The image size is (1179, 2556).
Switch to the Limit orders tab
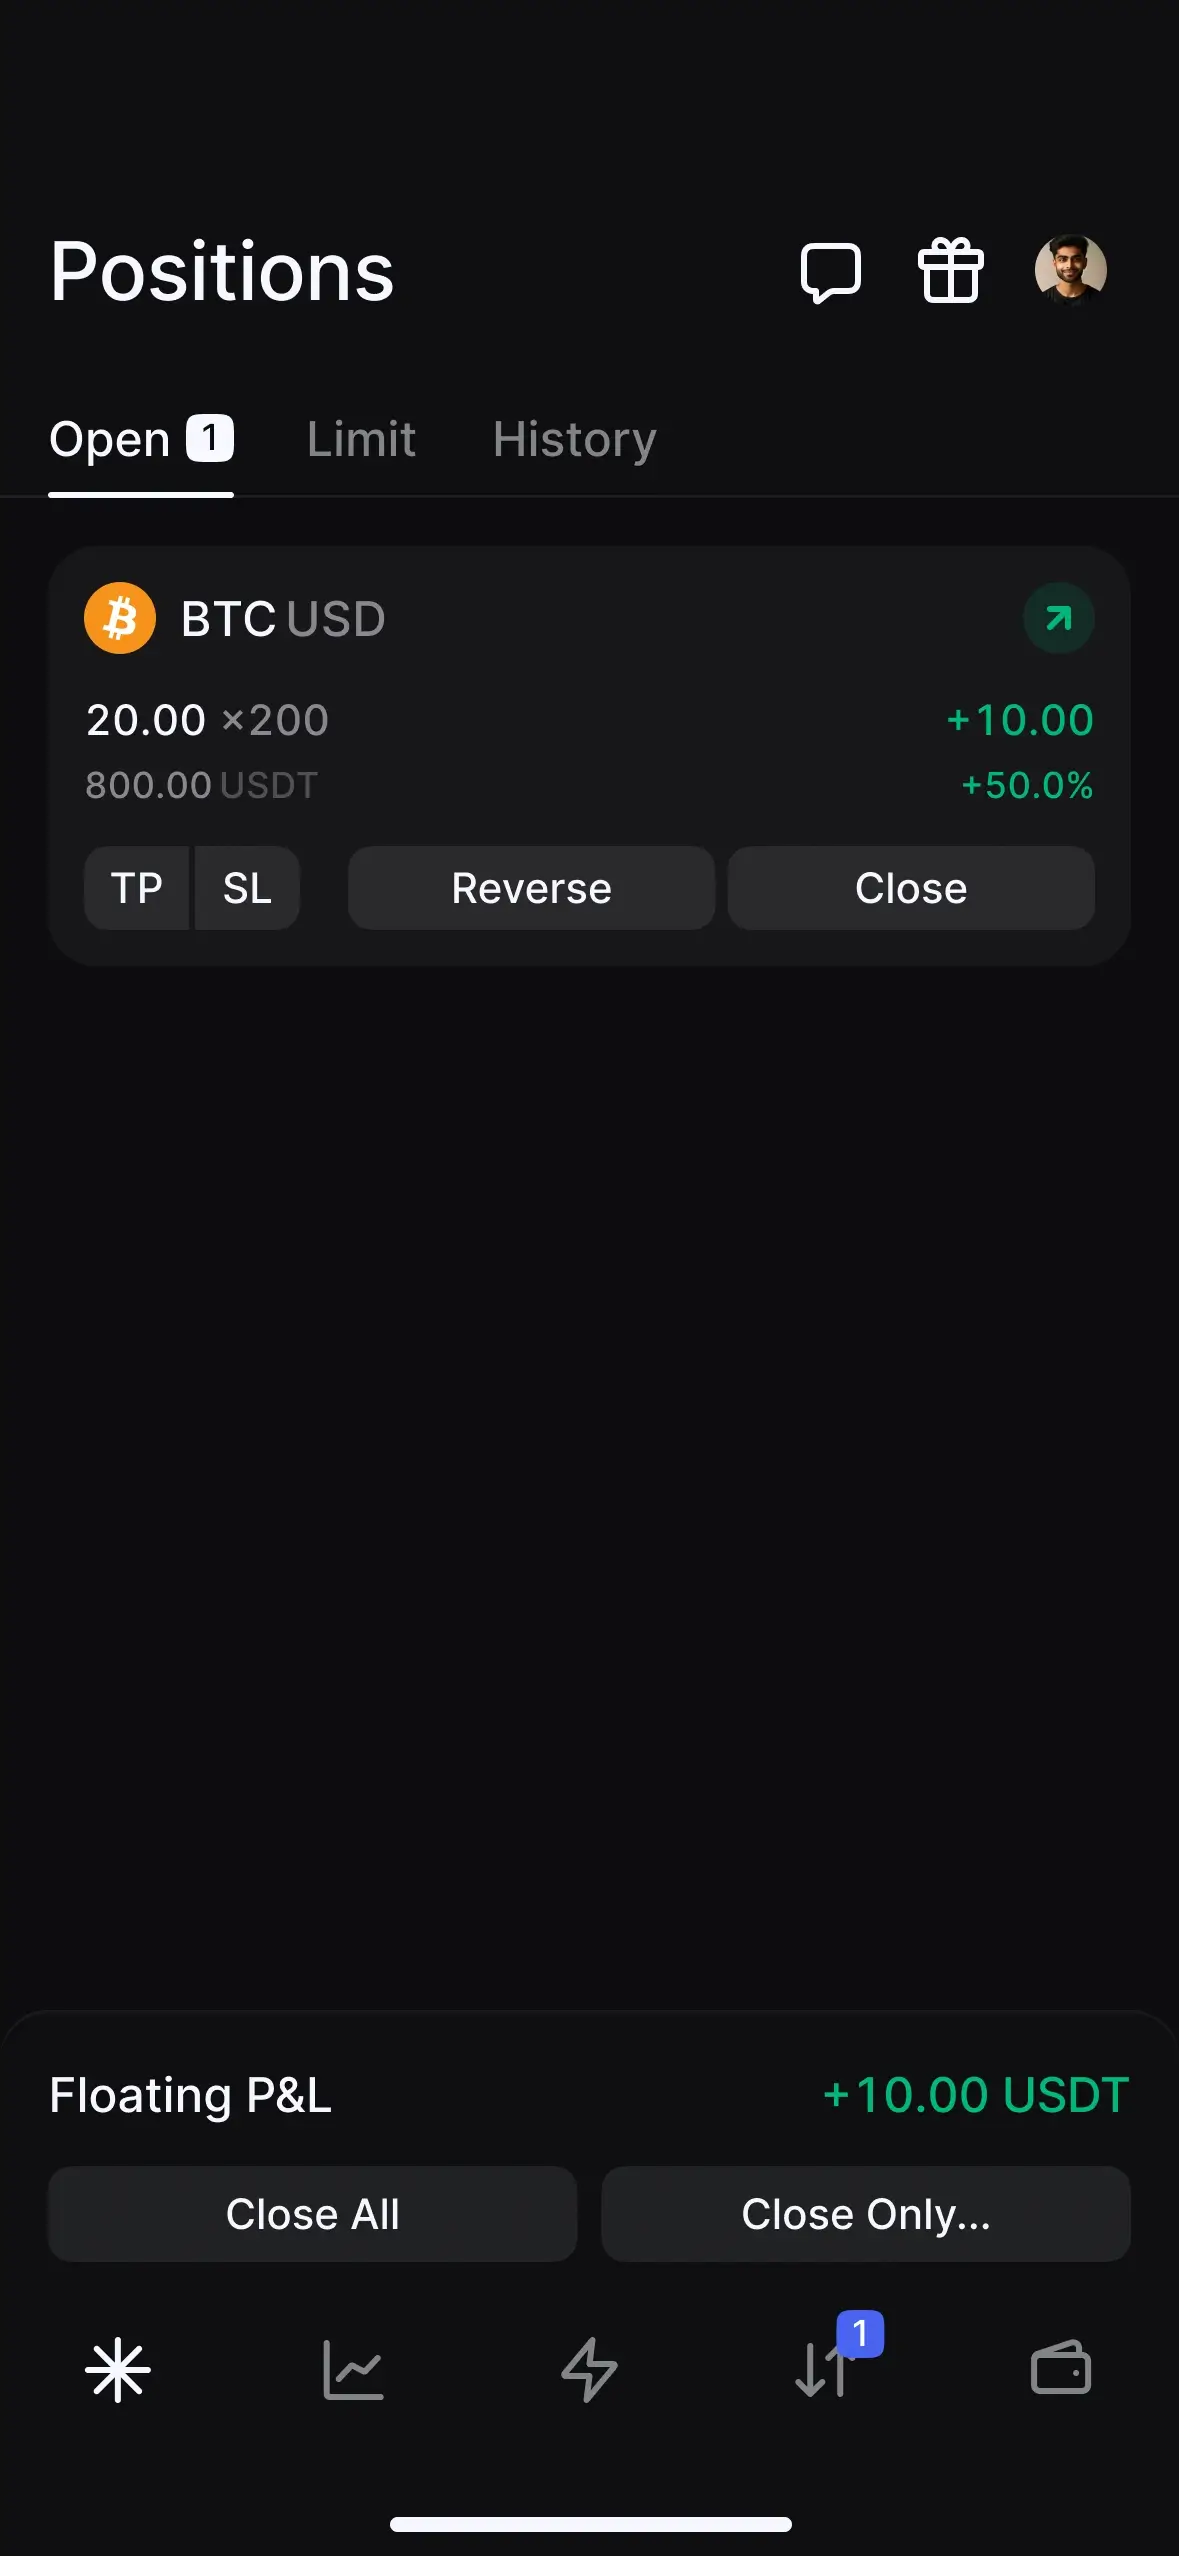point(361,440)
